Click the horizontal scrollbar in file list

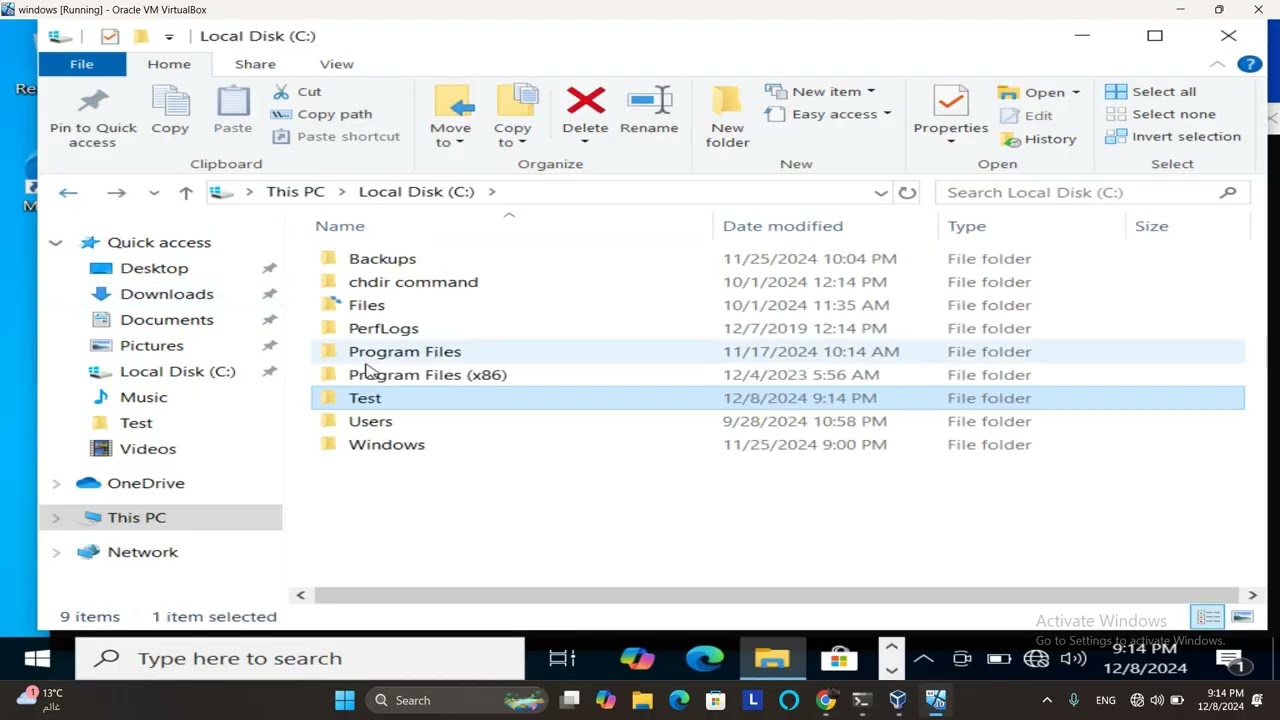pyautogui.click(x=776, y=595)
